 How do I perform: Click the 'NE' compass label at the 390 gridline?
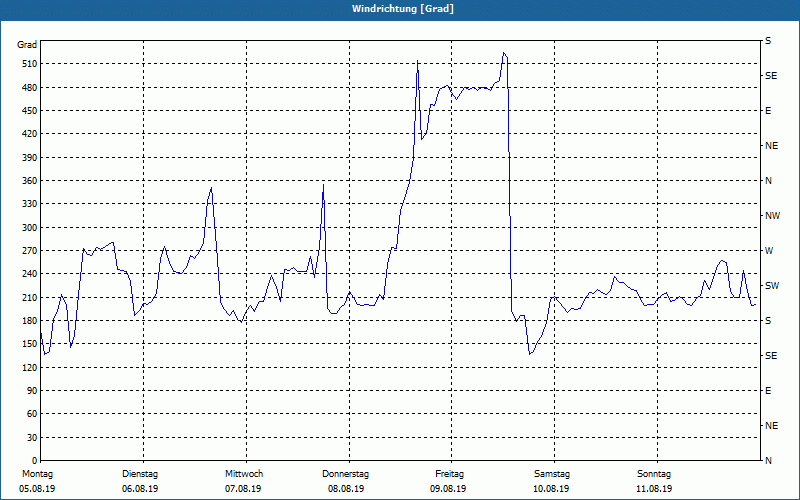[x=771, y=146]
